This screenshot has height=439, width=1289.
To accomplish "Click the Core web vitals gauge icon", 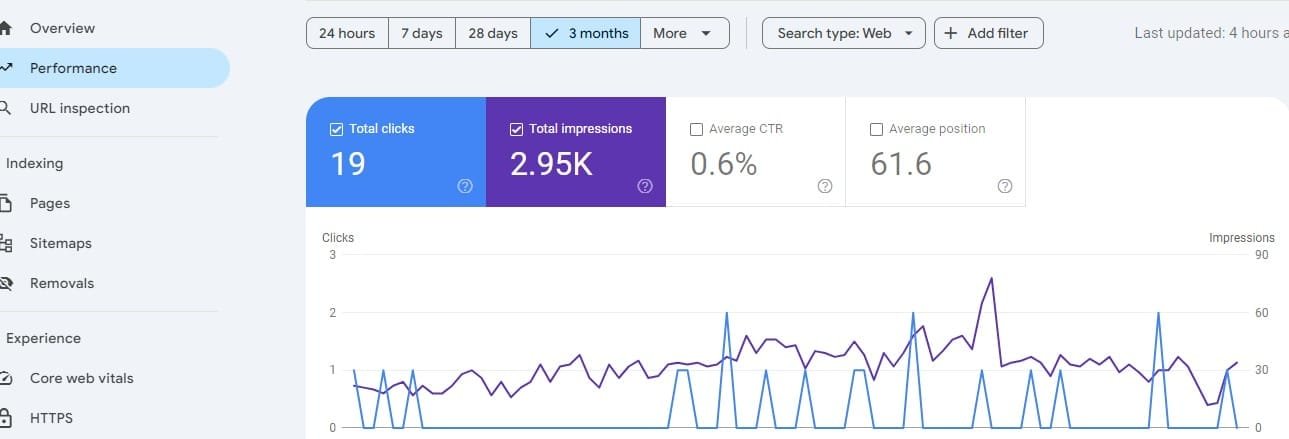I will pyautogui.click(x=5, y=378).
